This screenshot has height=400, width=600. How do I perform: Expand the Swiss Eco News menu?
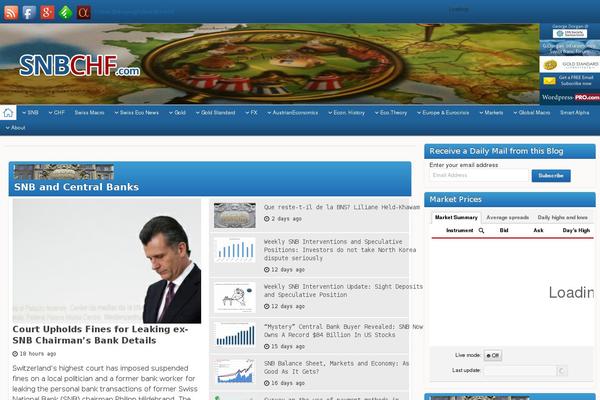tap(136, 113)
